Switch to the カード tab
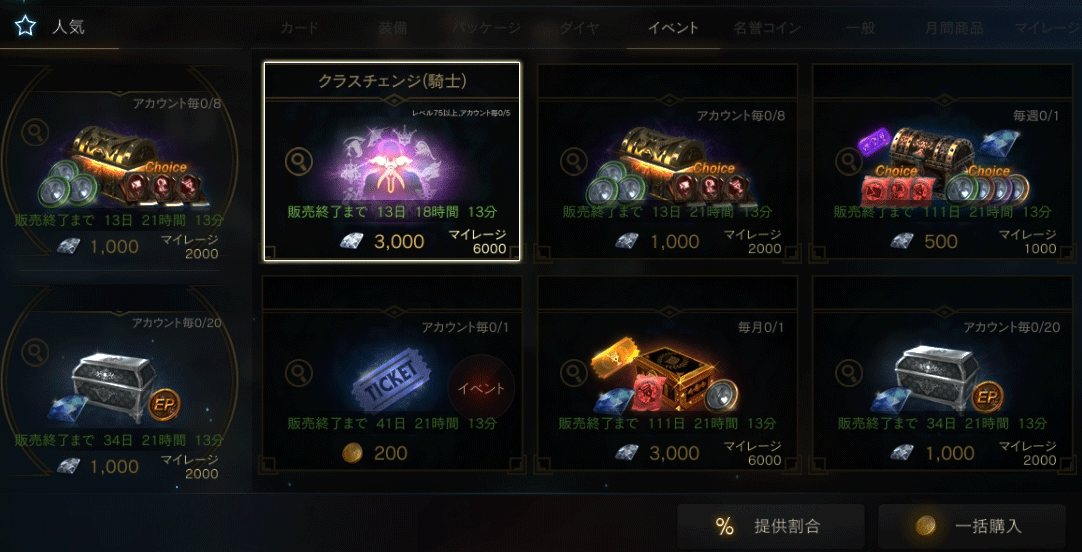Viewport: 1082px width, 552px height. coord(300,28)
